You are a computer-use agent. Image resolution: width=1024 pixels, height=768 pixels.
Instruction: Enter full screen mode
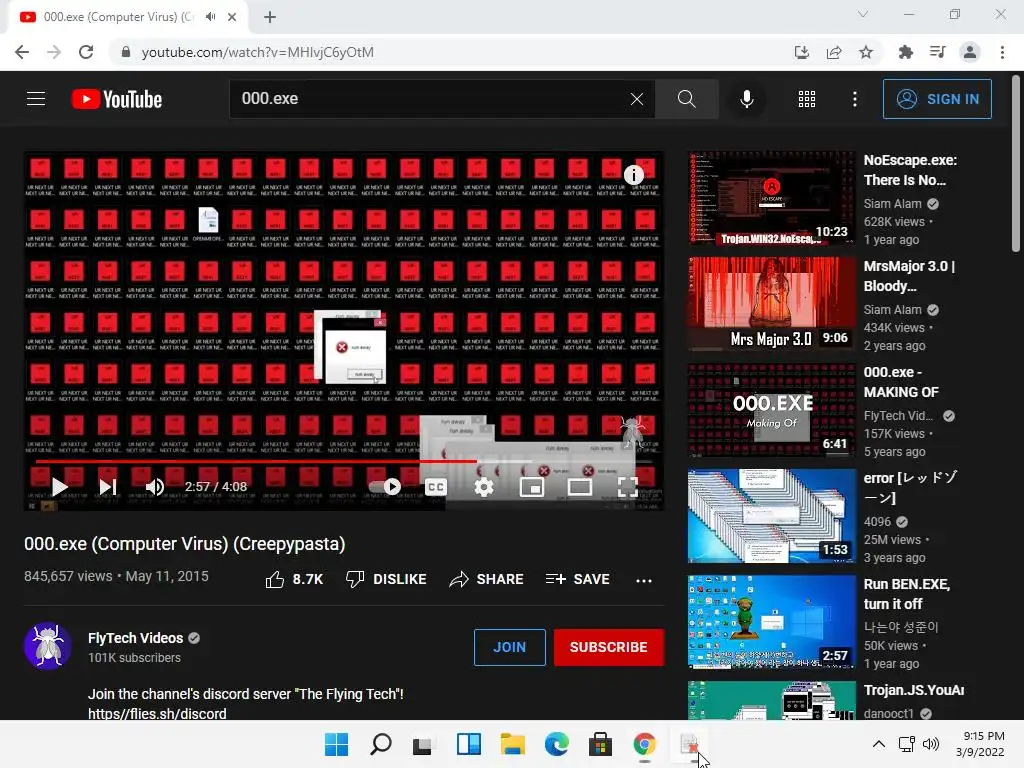click(x=628, y=487)
